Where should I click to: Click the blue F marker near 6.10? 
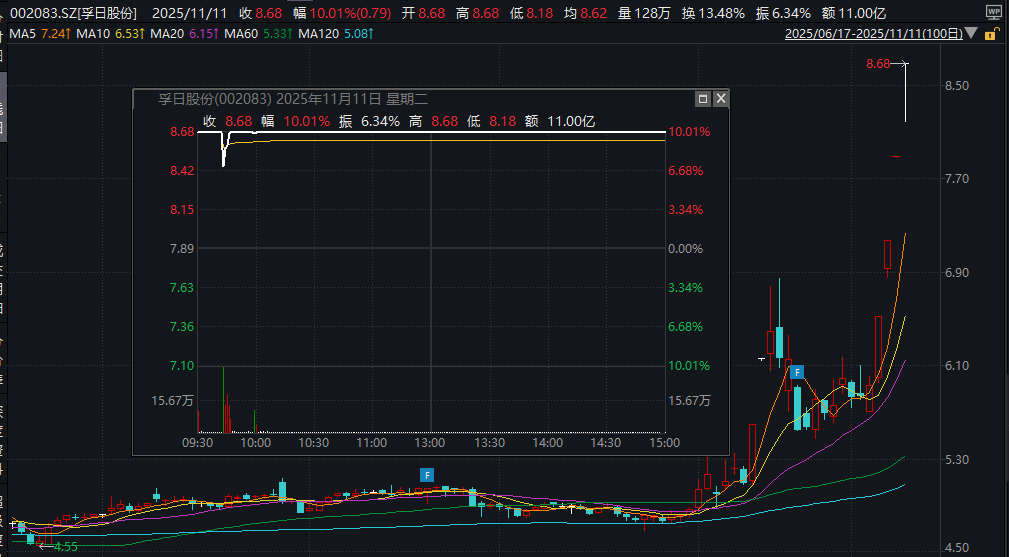[x=797, y=372]
